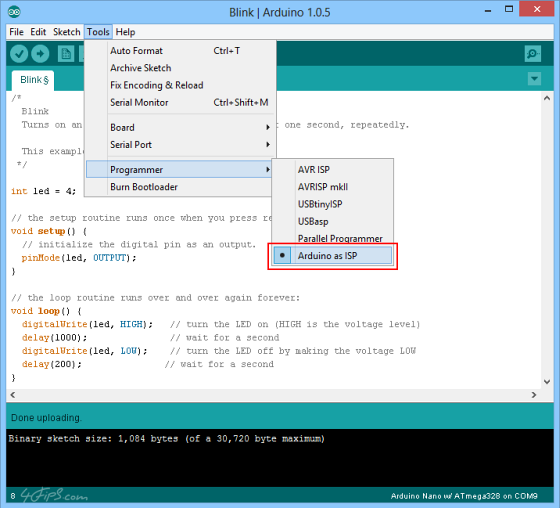
Task: Expand the Programmer submenu
Action: (x=179, y=169)
